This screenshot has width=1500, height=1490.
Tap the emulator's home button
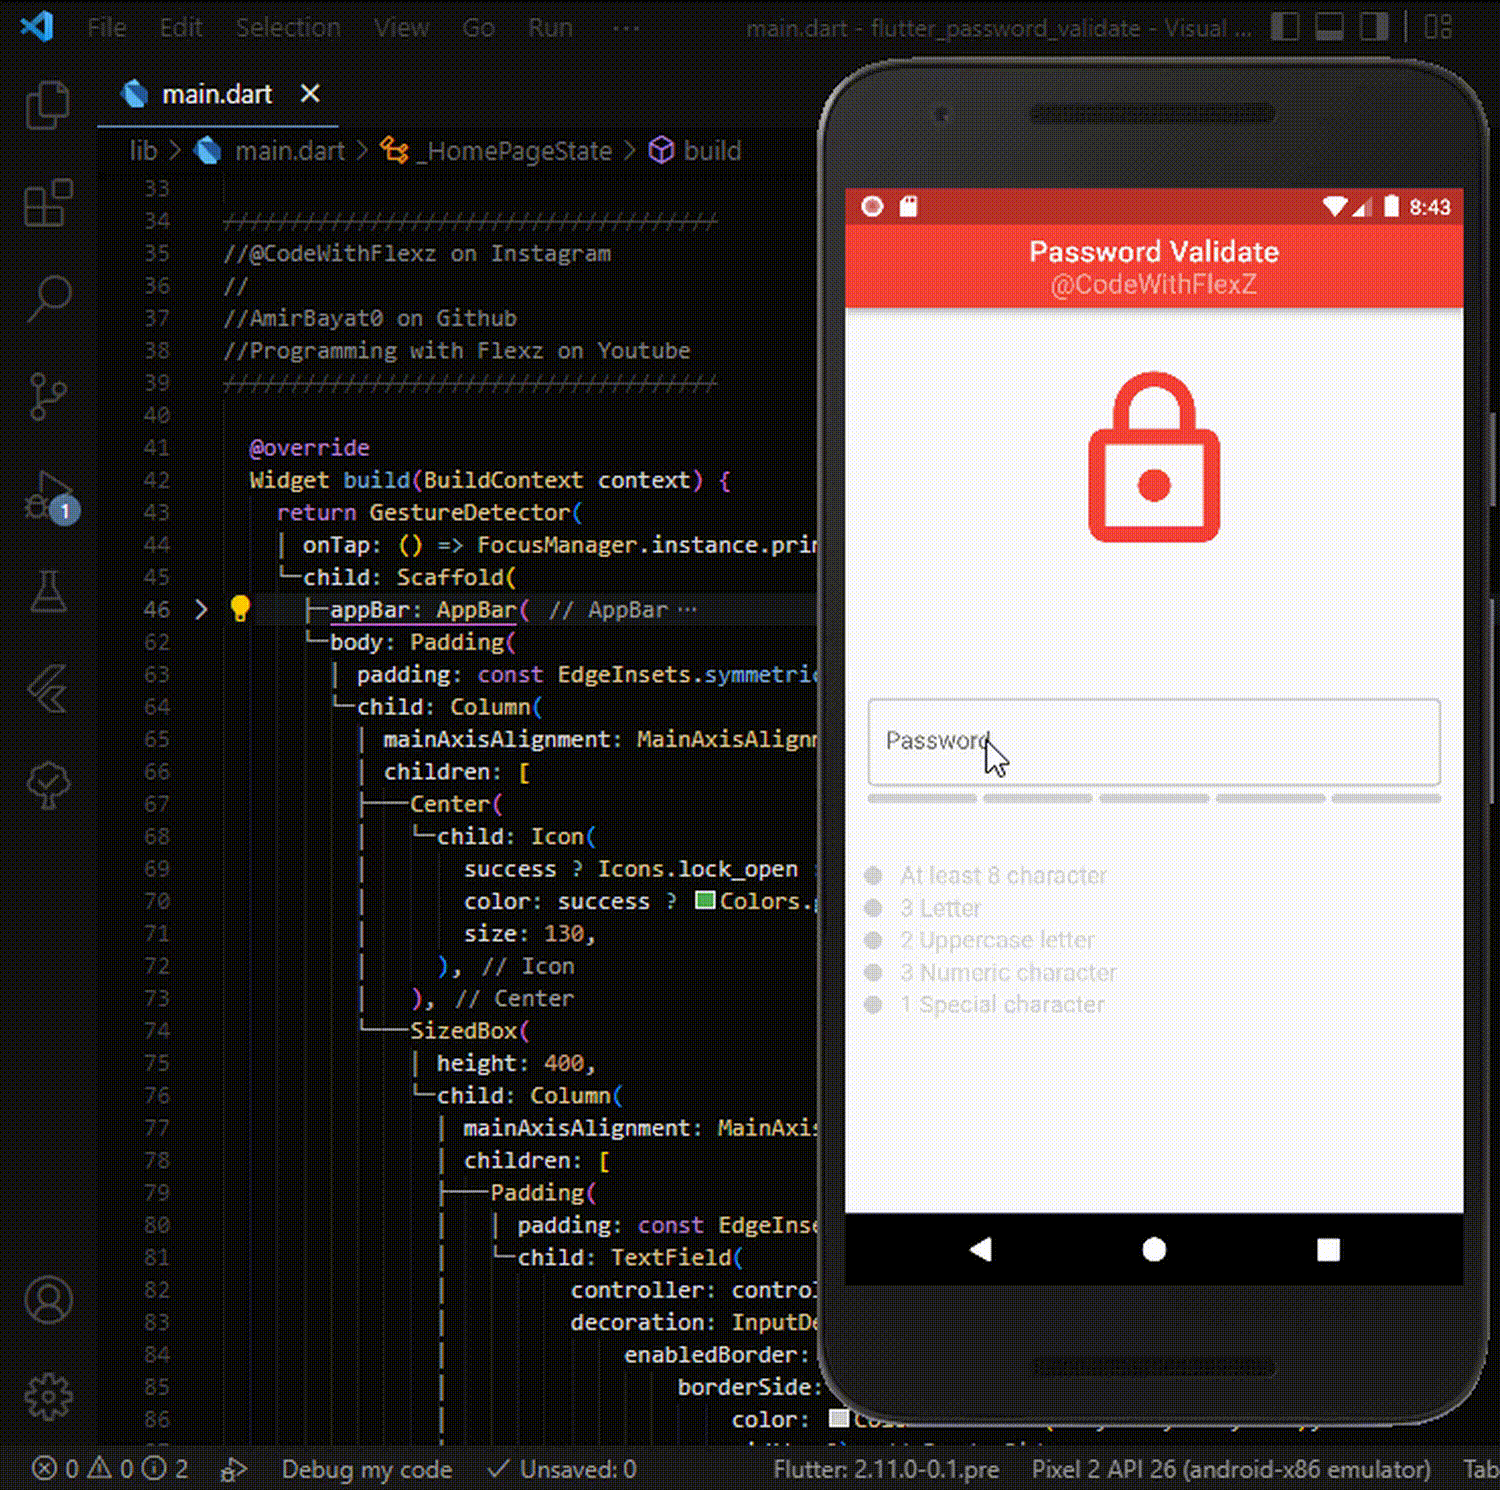click(1153, 1249)
